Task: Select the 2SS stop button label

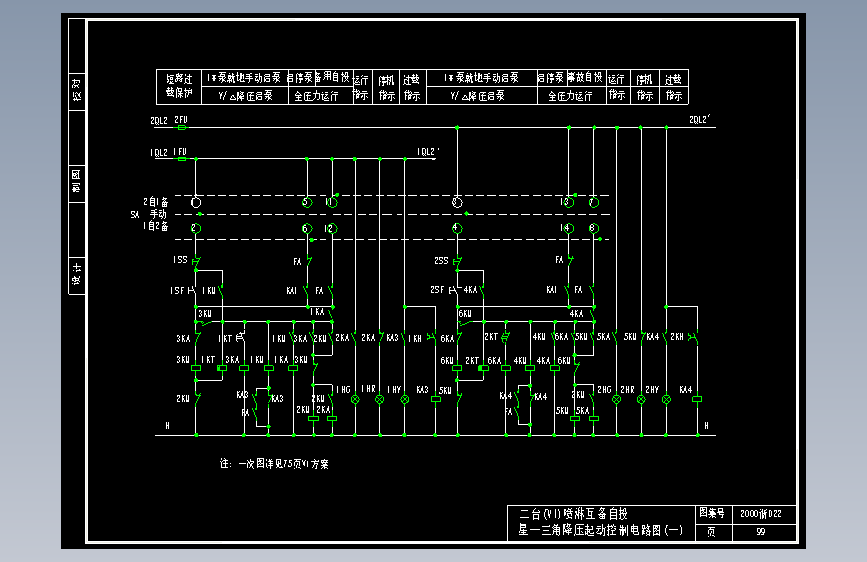Action: click(441, 260)
